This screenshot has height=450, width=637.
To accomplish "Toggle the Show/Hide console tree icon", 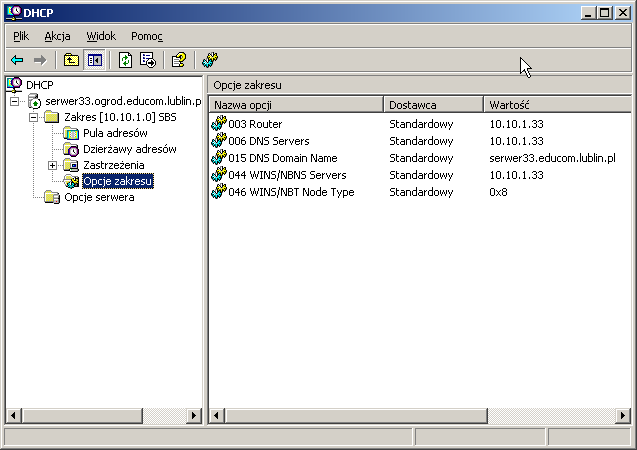I will [94, 60].
